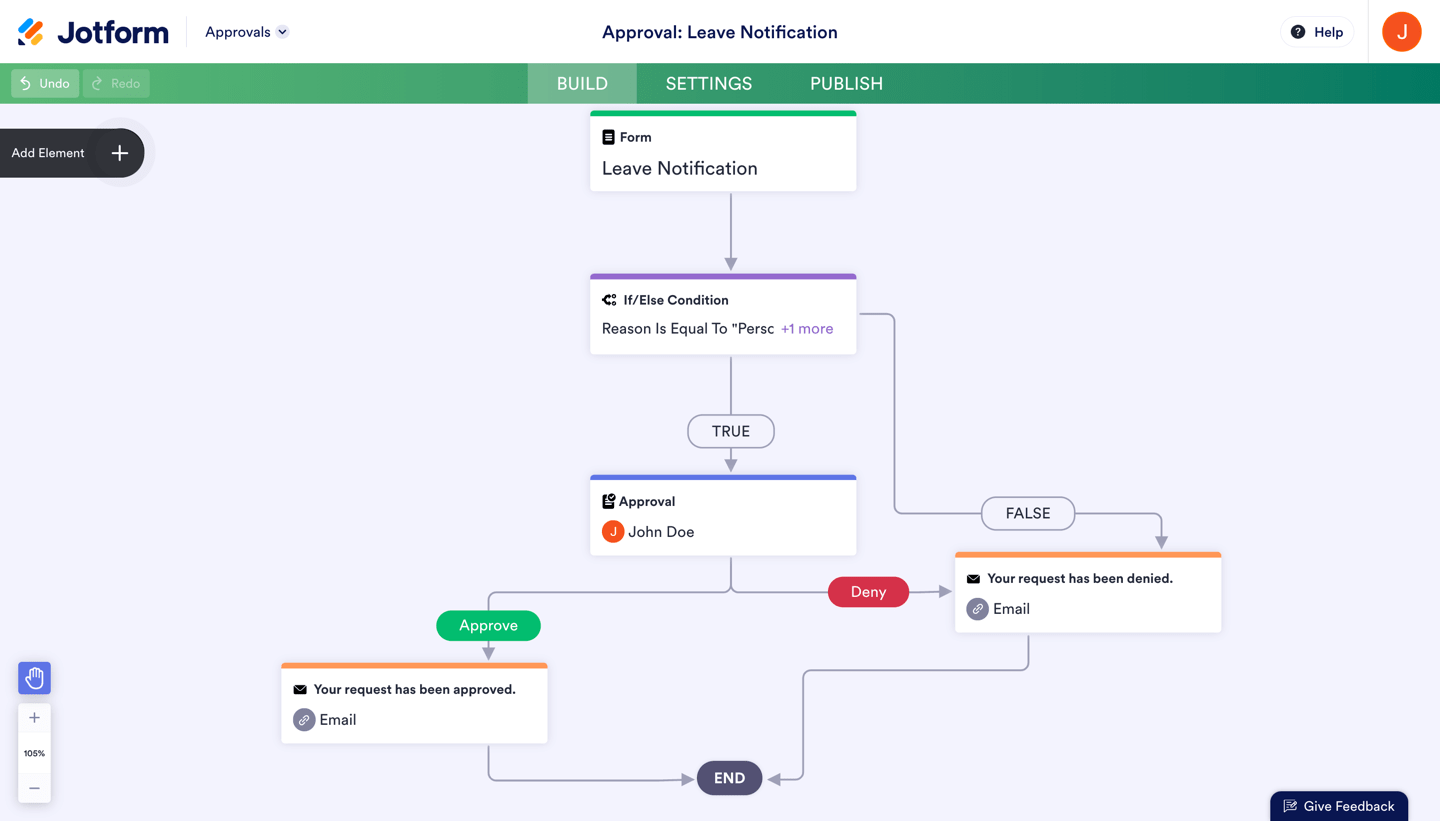Expand the '+1 more' conditions link

[806, 329]
